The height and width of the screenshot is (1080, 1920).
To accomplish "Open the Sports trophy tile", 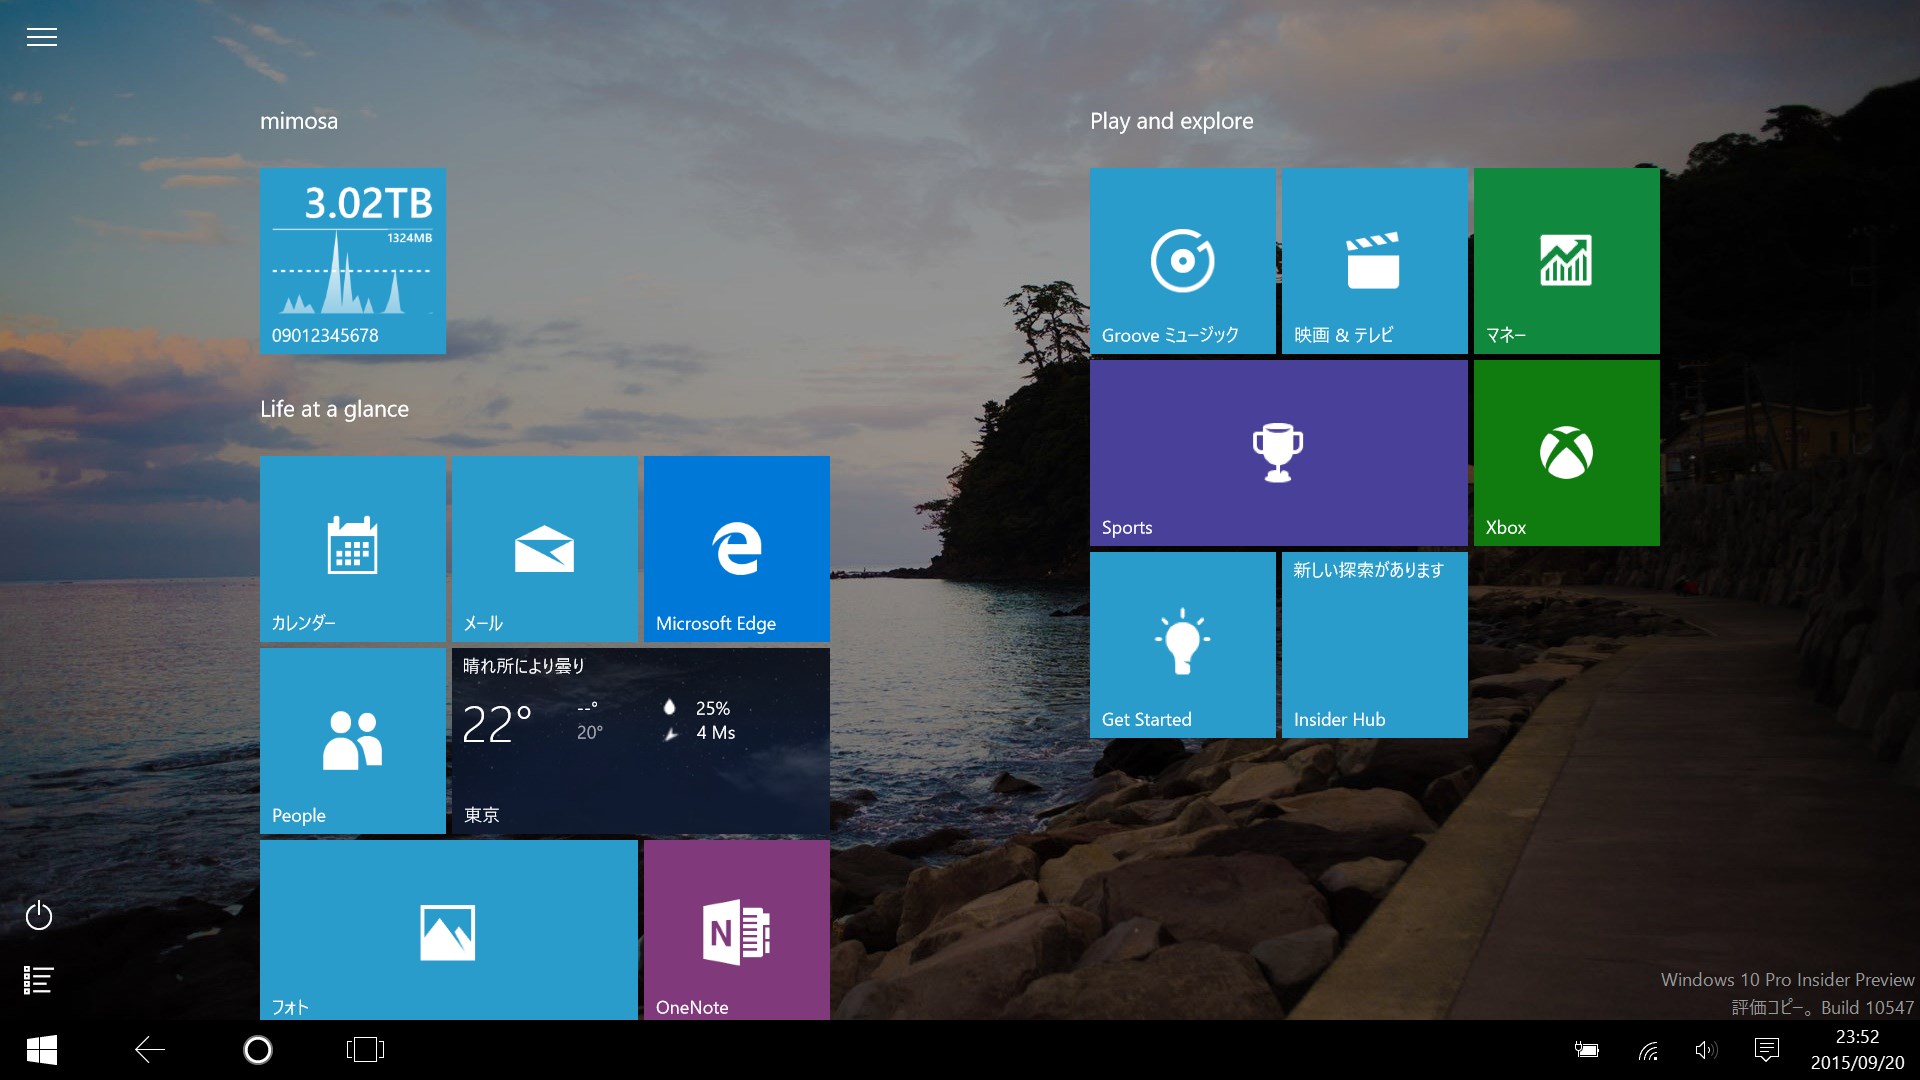I will (x=1278, y=452).
